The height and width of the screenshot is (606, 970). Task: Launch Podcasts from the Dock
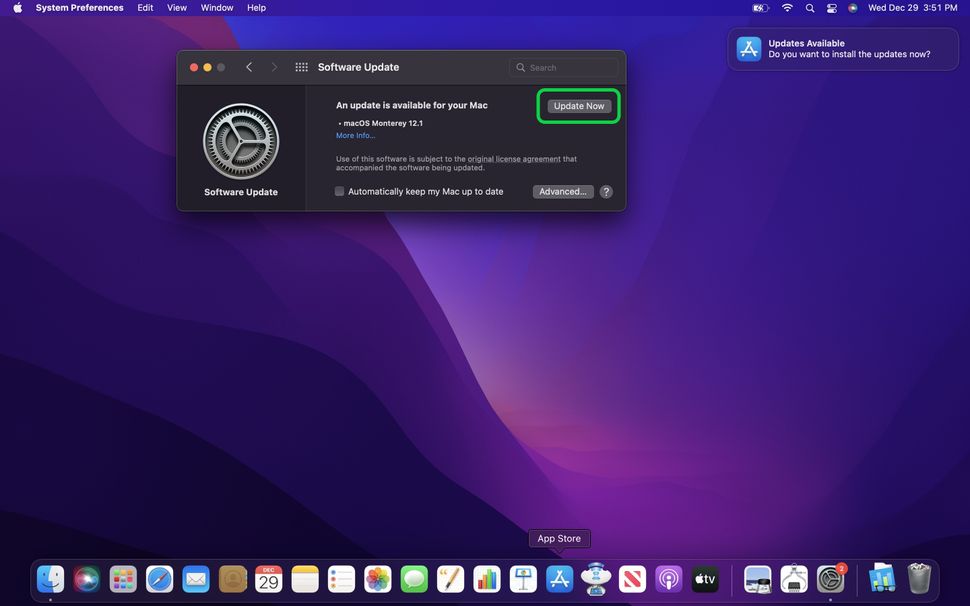668,578
